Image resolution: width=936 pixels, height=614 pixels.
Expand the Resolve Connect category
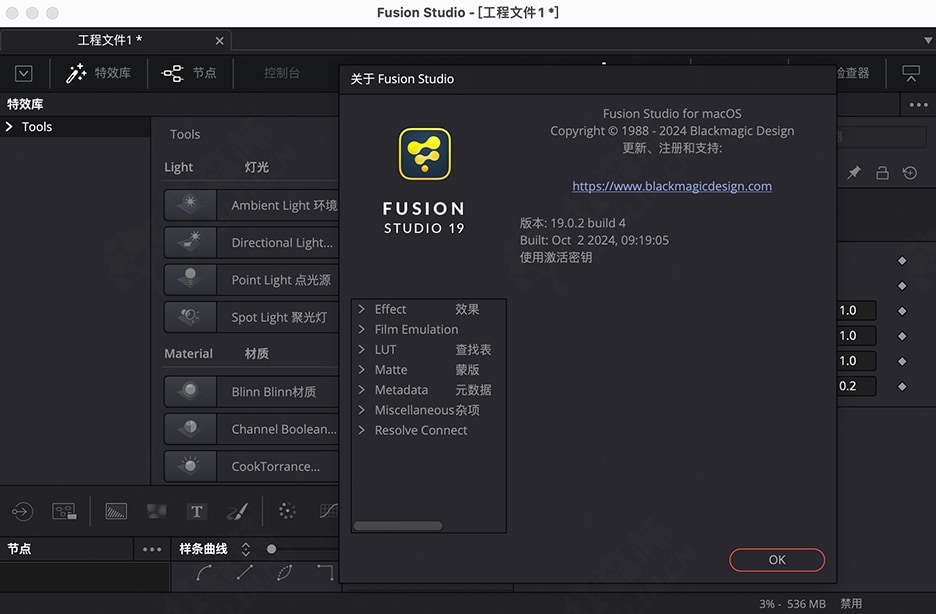pos(361,430)
